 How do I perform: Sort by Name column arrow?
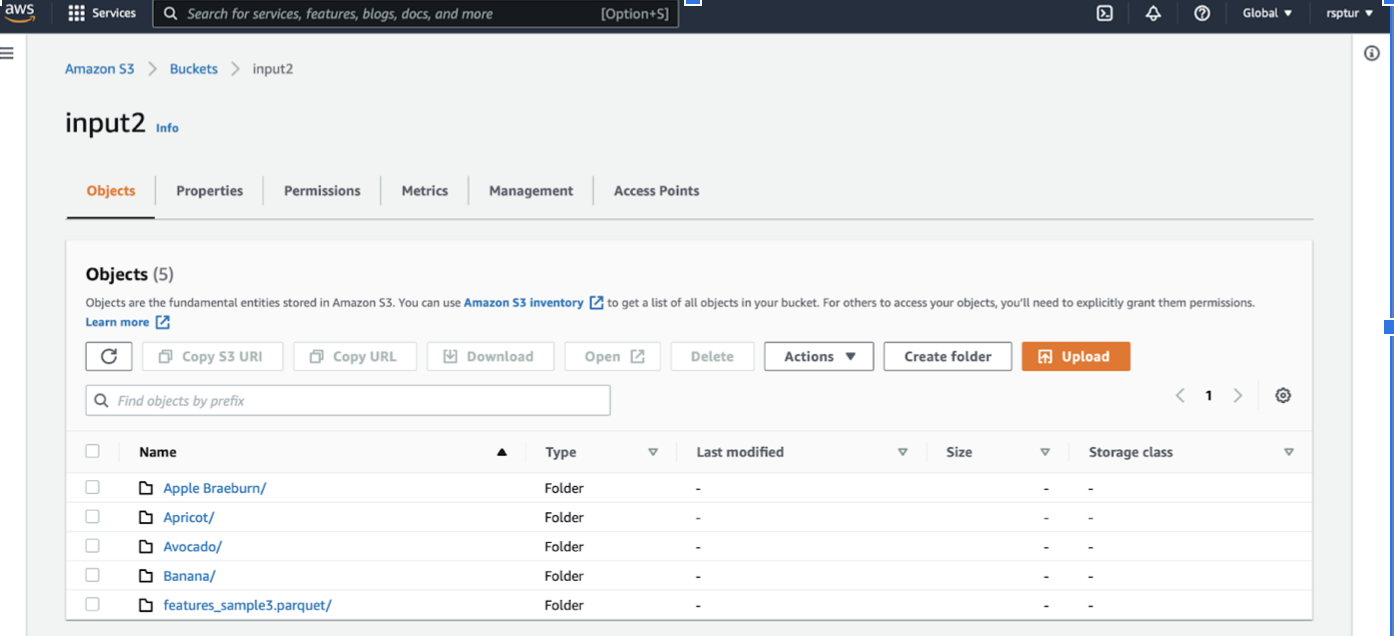pyautogui.click(x=502, y=452)
